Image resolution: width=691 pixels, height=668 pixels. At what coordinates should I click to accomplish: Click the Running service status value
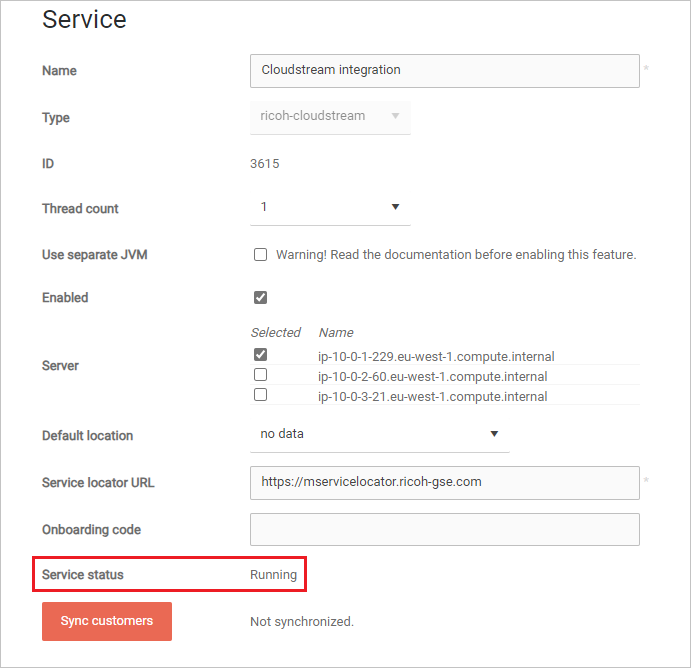tap(273, 575)
